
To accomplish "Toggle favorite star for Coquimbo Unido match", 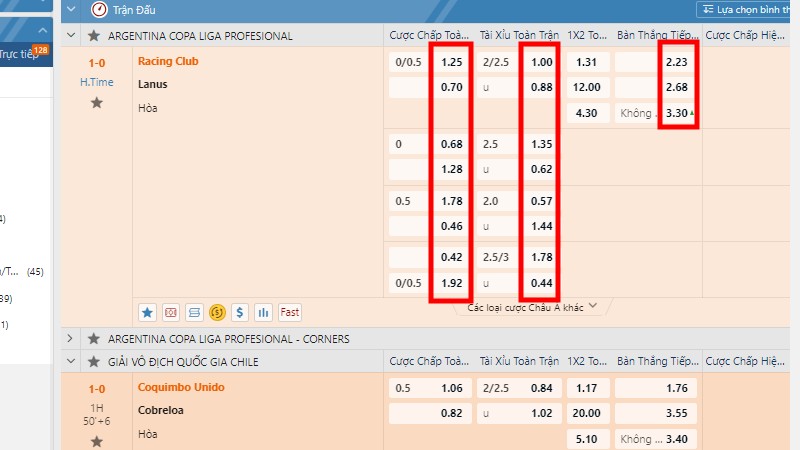I will click(97, 441).
